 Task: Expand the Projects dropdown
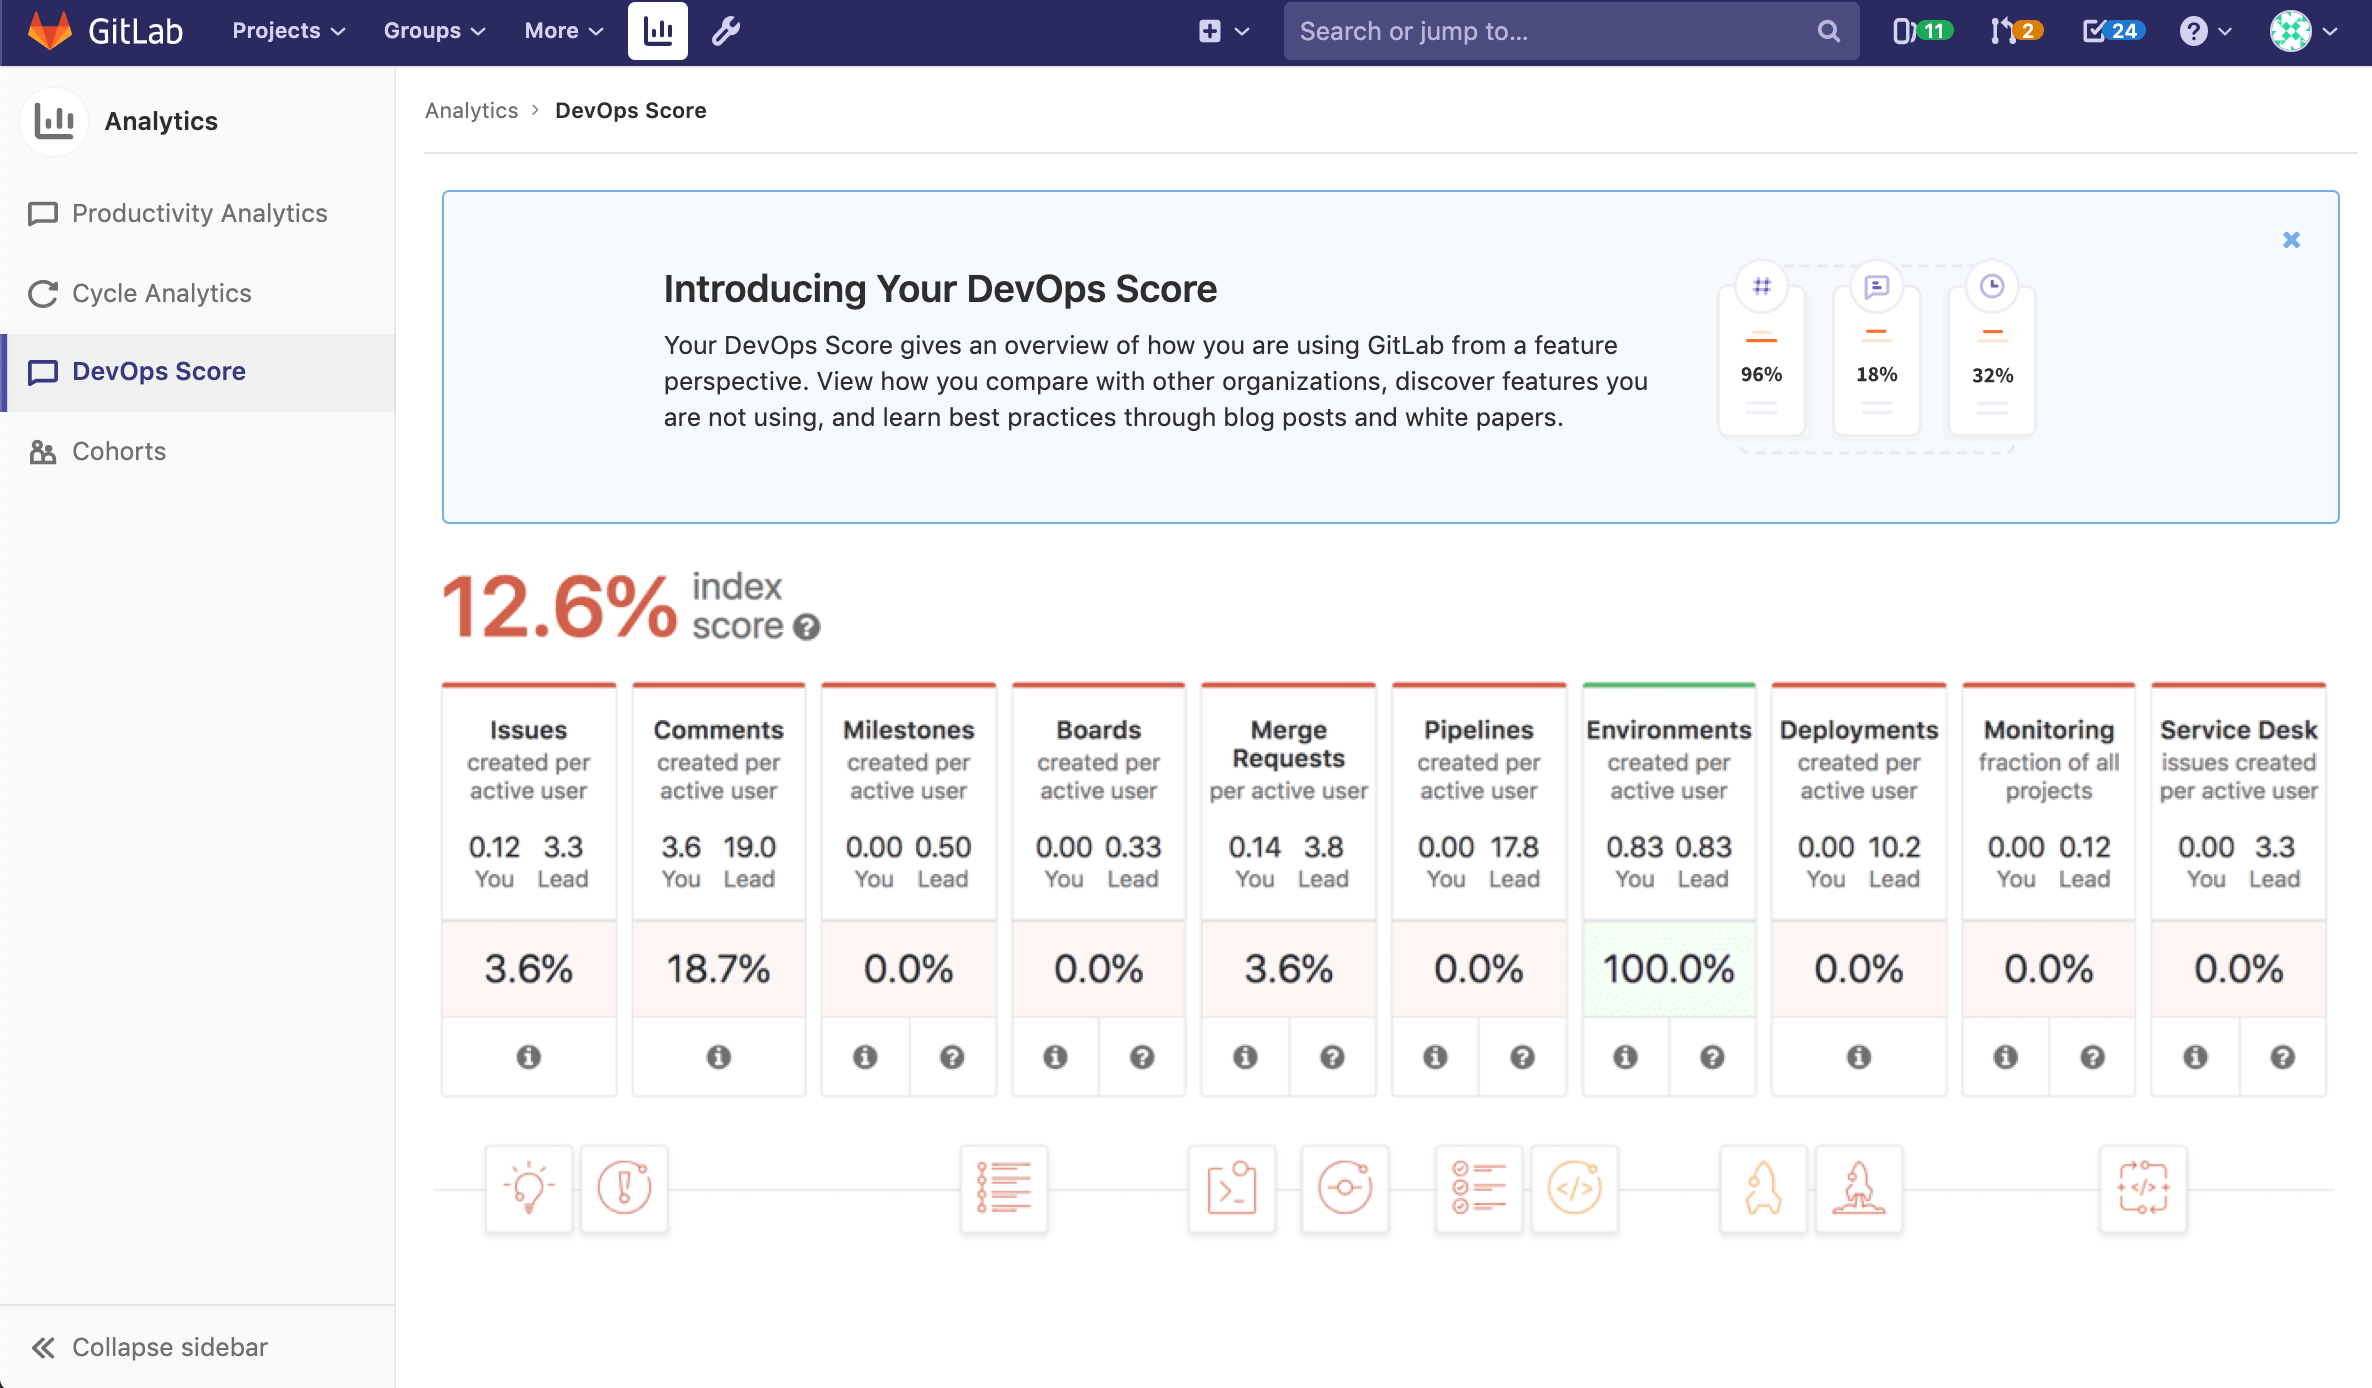pyautogui.click(x=287, y=31)
